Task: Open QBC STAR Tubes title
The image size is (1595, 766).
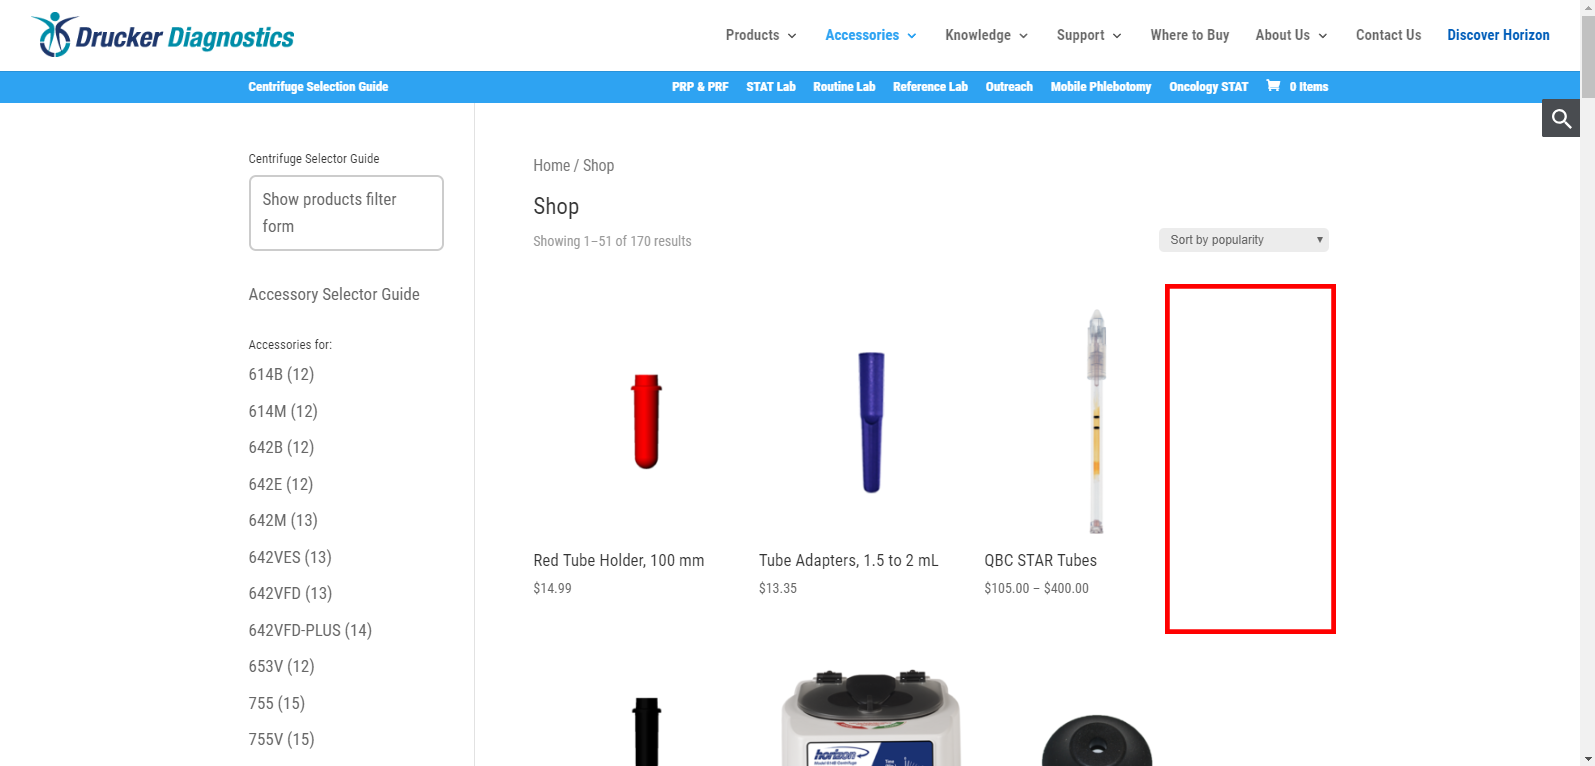Action: click(x=1041, y=561)
